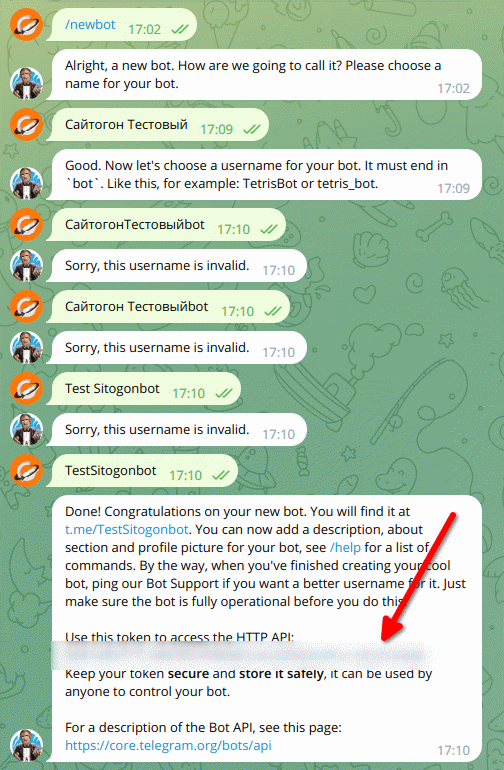Click BotFather avatar beside 'Good. Now let's choose'

tap(27, 183)
